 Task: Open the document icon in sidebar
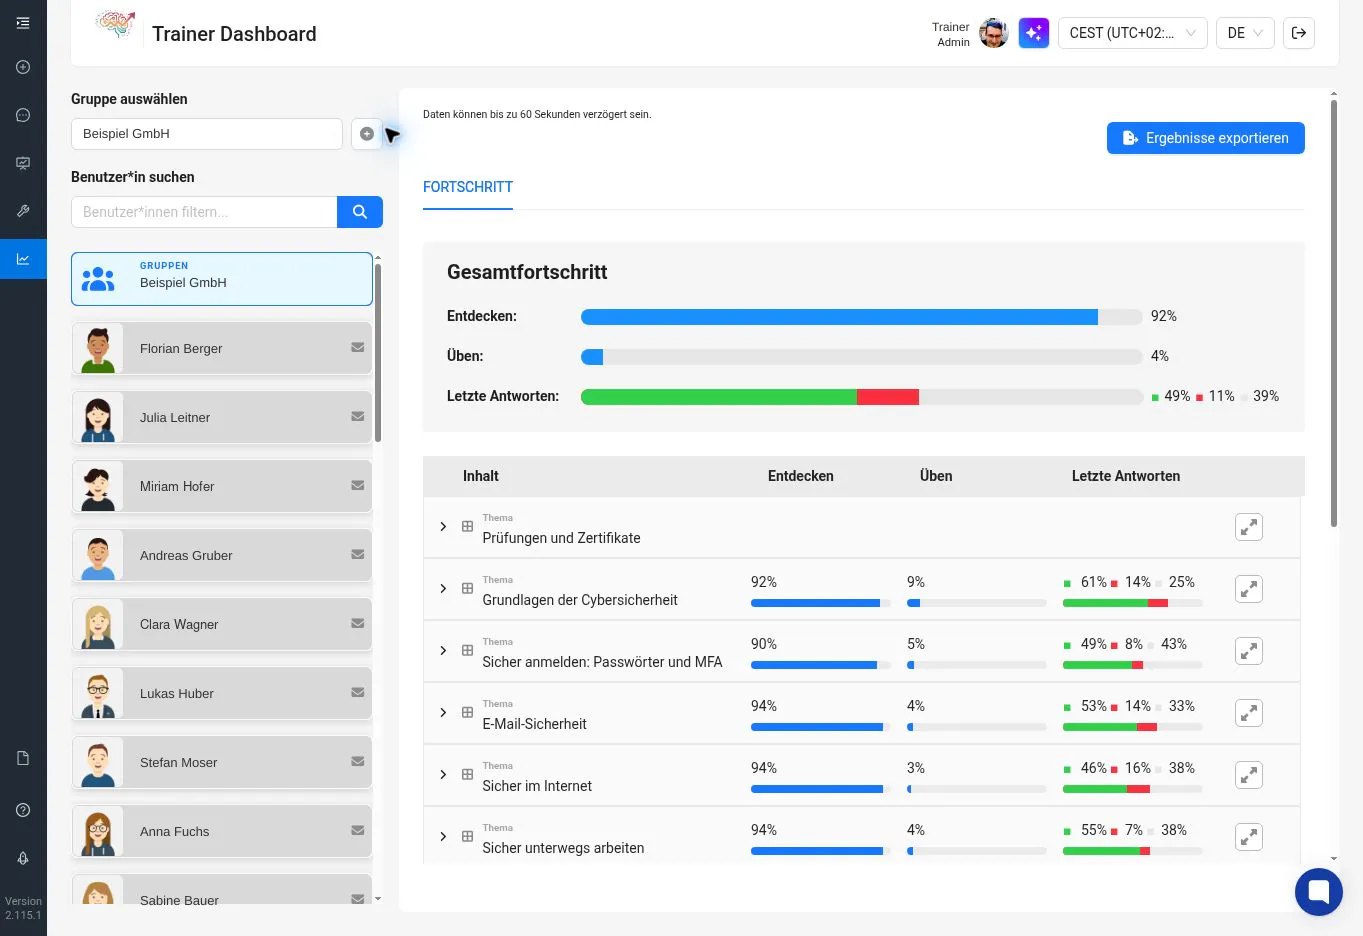pyautogui.click(x=23, y=758)
